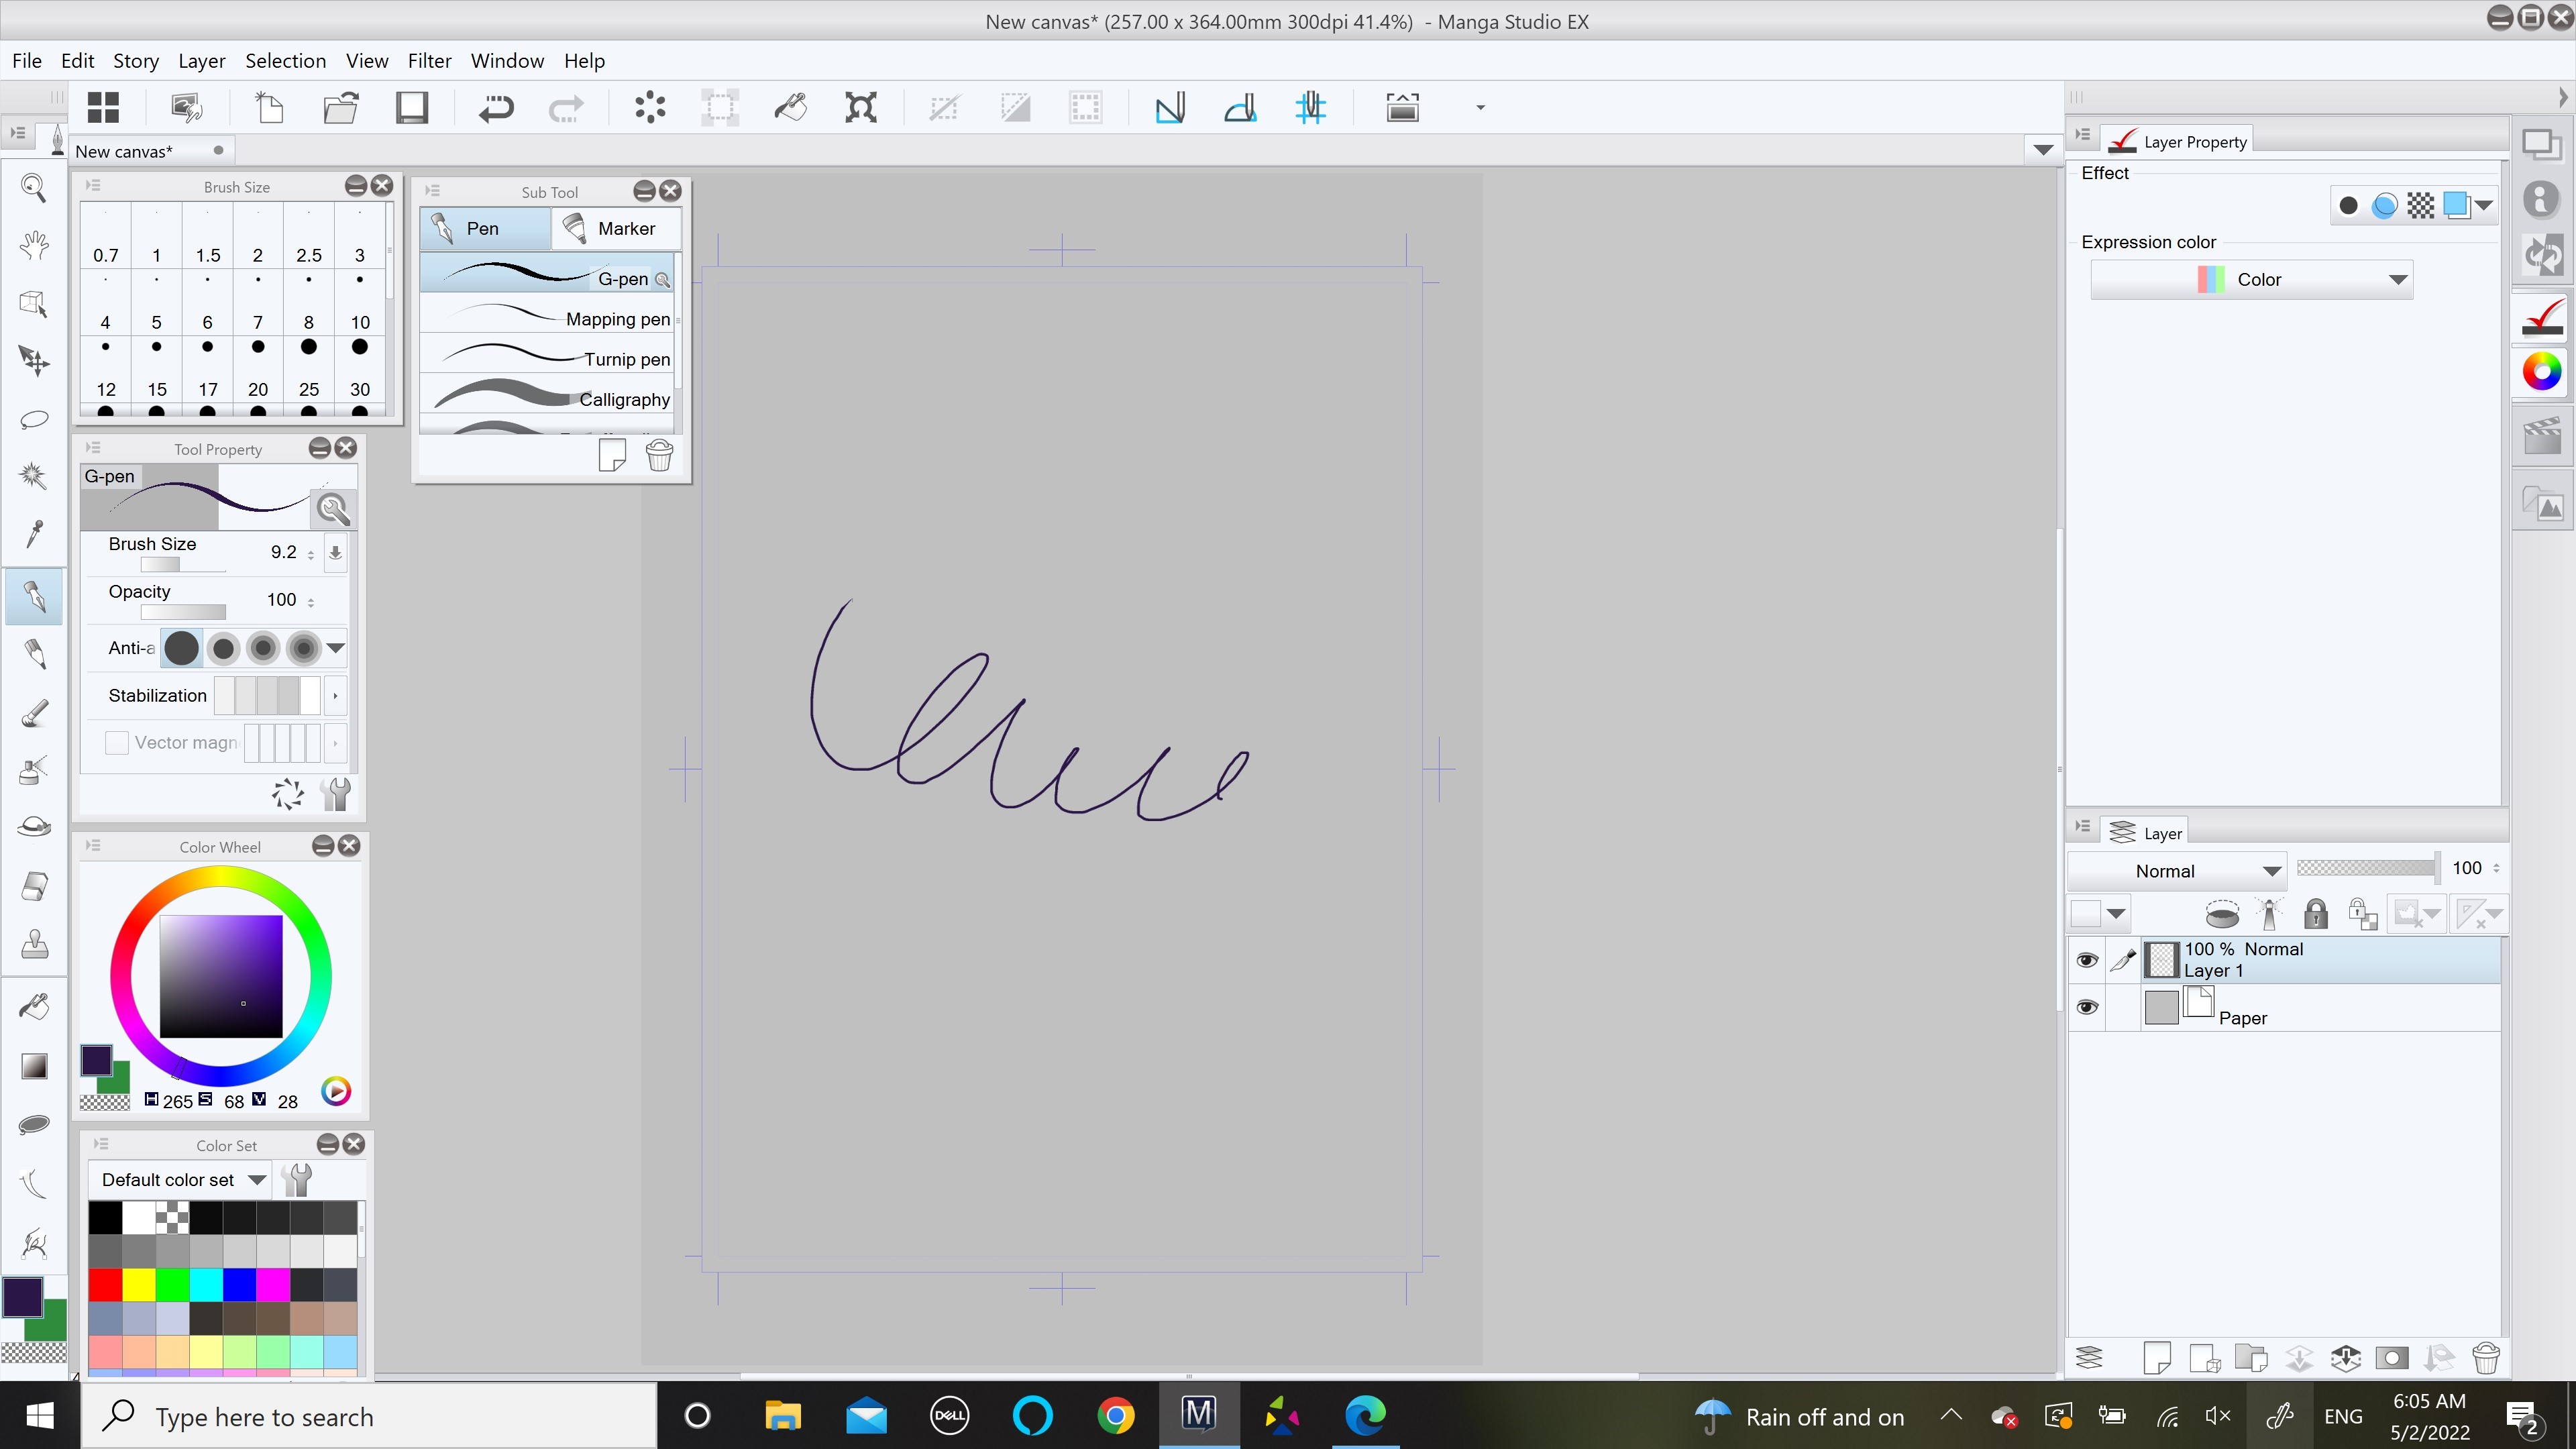2576x1449 pixels.
Task: Click the Undo arrow in toolbar
Action: (x=495, y=108)
